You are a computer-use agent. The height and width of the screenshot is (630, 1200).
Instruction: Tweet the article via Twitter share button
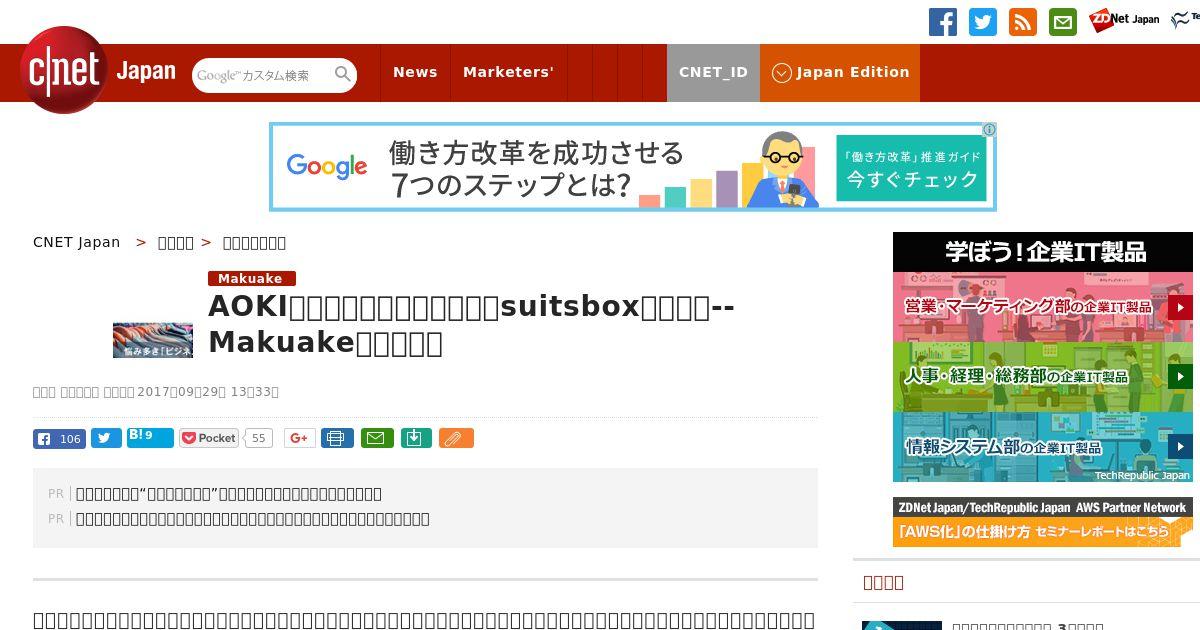(106, 438)
